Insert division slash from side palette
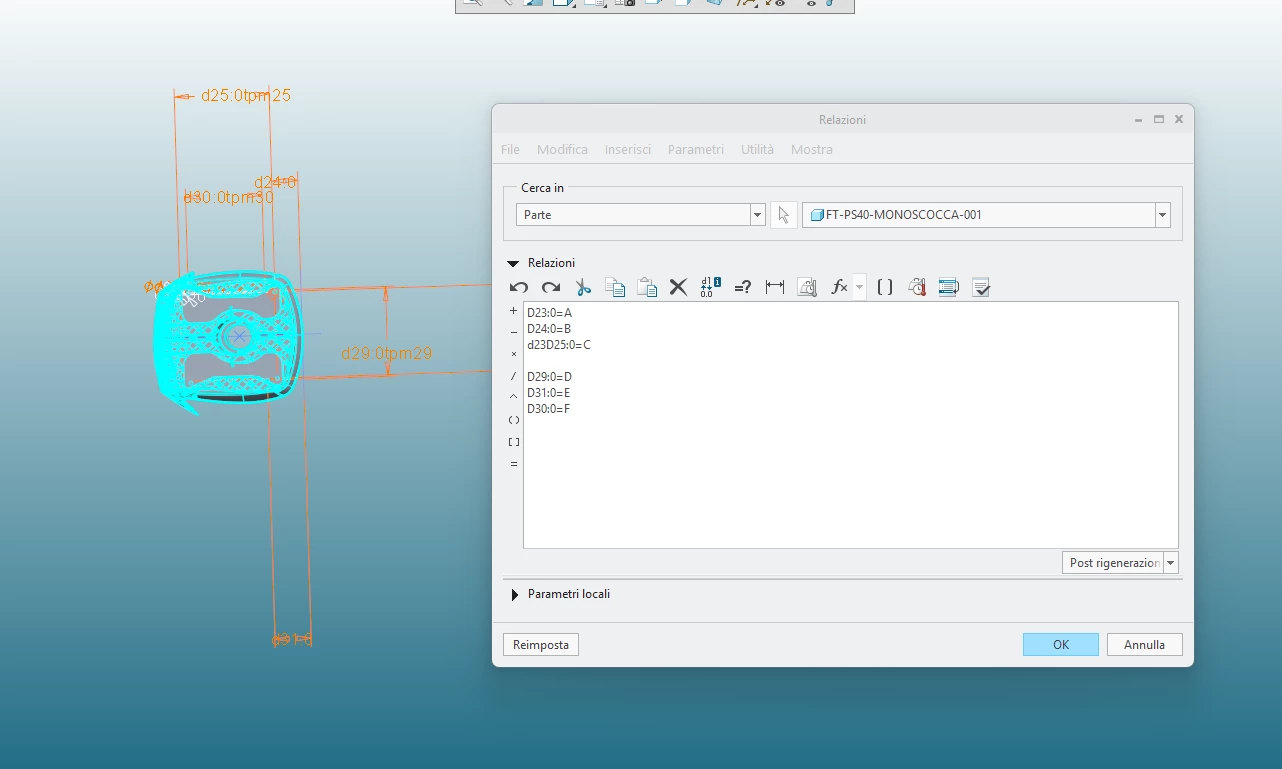1282x769 pixels. coord(514,376)
